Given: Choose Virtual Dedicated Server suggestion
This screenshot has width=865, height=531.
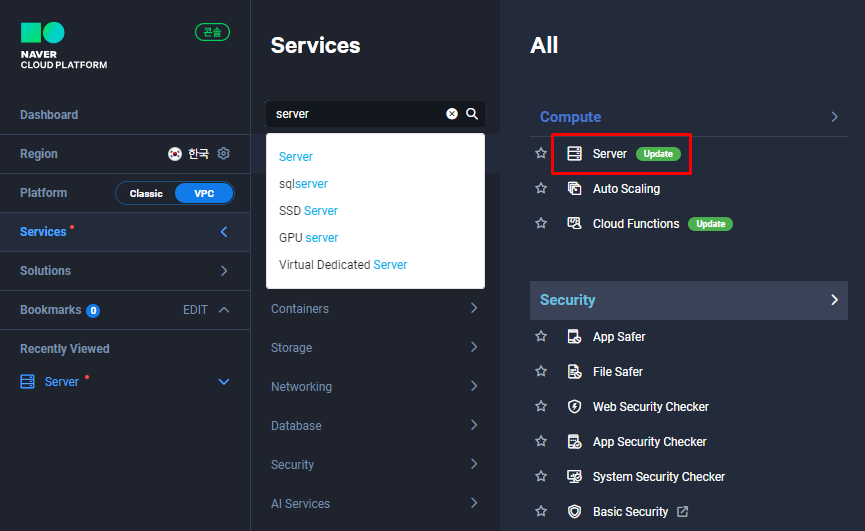Looking at the screenshot, I should [343, 265].
